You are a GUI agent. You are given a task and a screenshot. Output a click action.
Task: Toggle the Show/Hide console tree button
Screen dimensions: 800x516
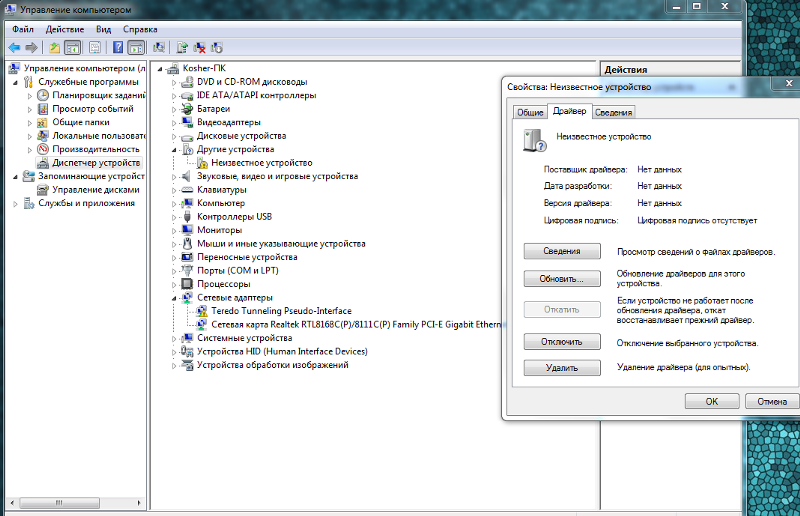(73, 48)
